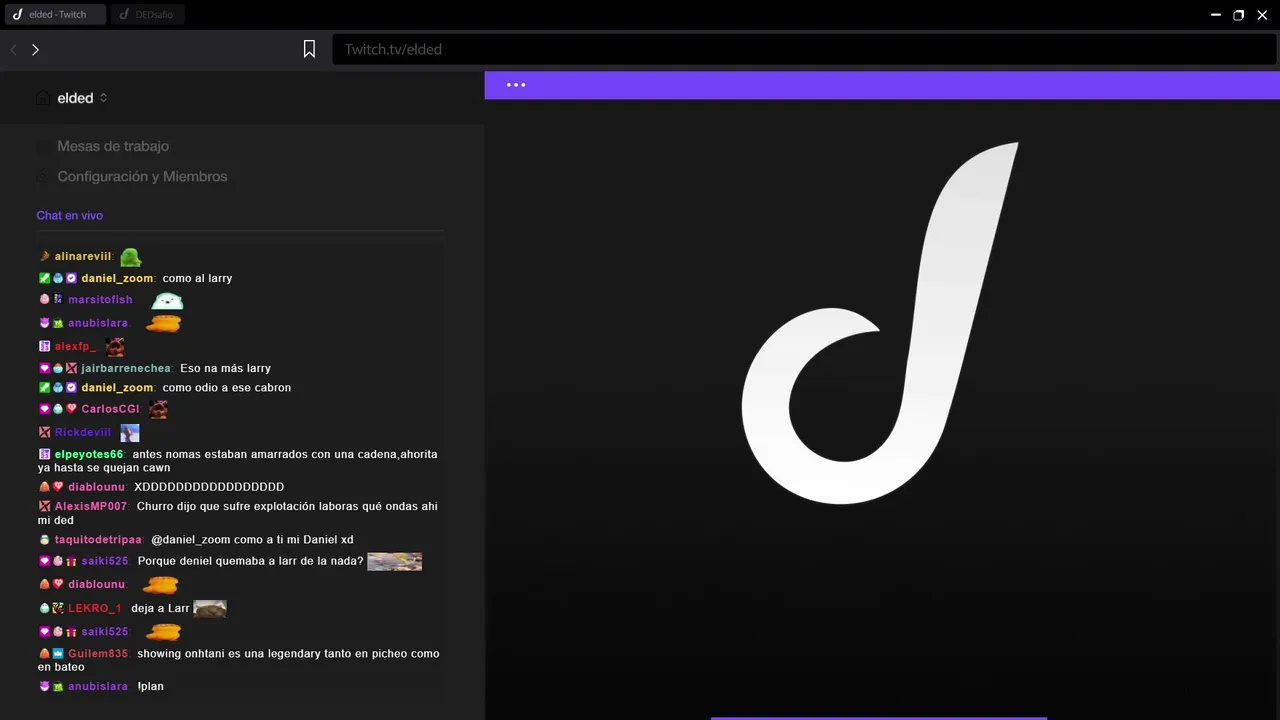Screen dimensions: 1280x720
Task: Open 'Mesas de trabajo' sidebar item
Action: pos(113,146)
